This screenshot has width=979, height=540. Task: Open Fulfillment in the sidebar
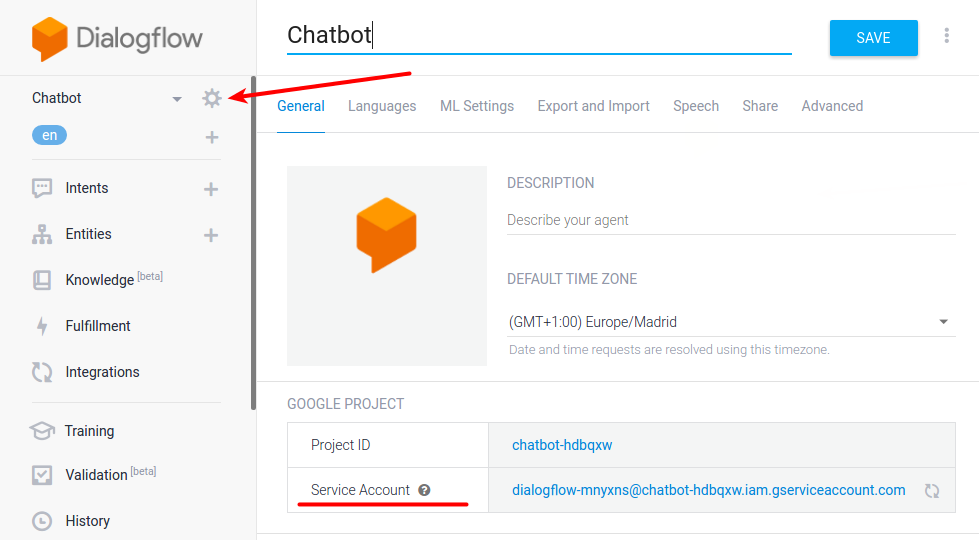(98, 326)
